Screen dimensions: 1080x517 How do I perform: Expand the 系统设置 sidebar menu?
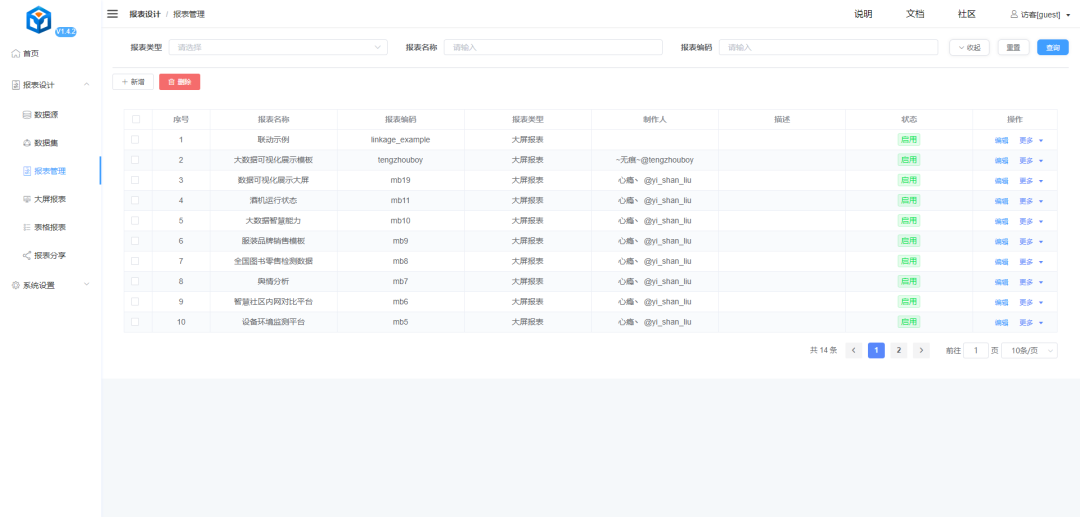50,285
